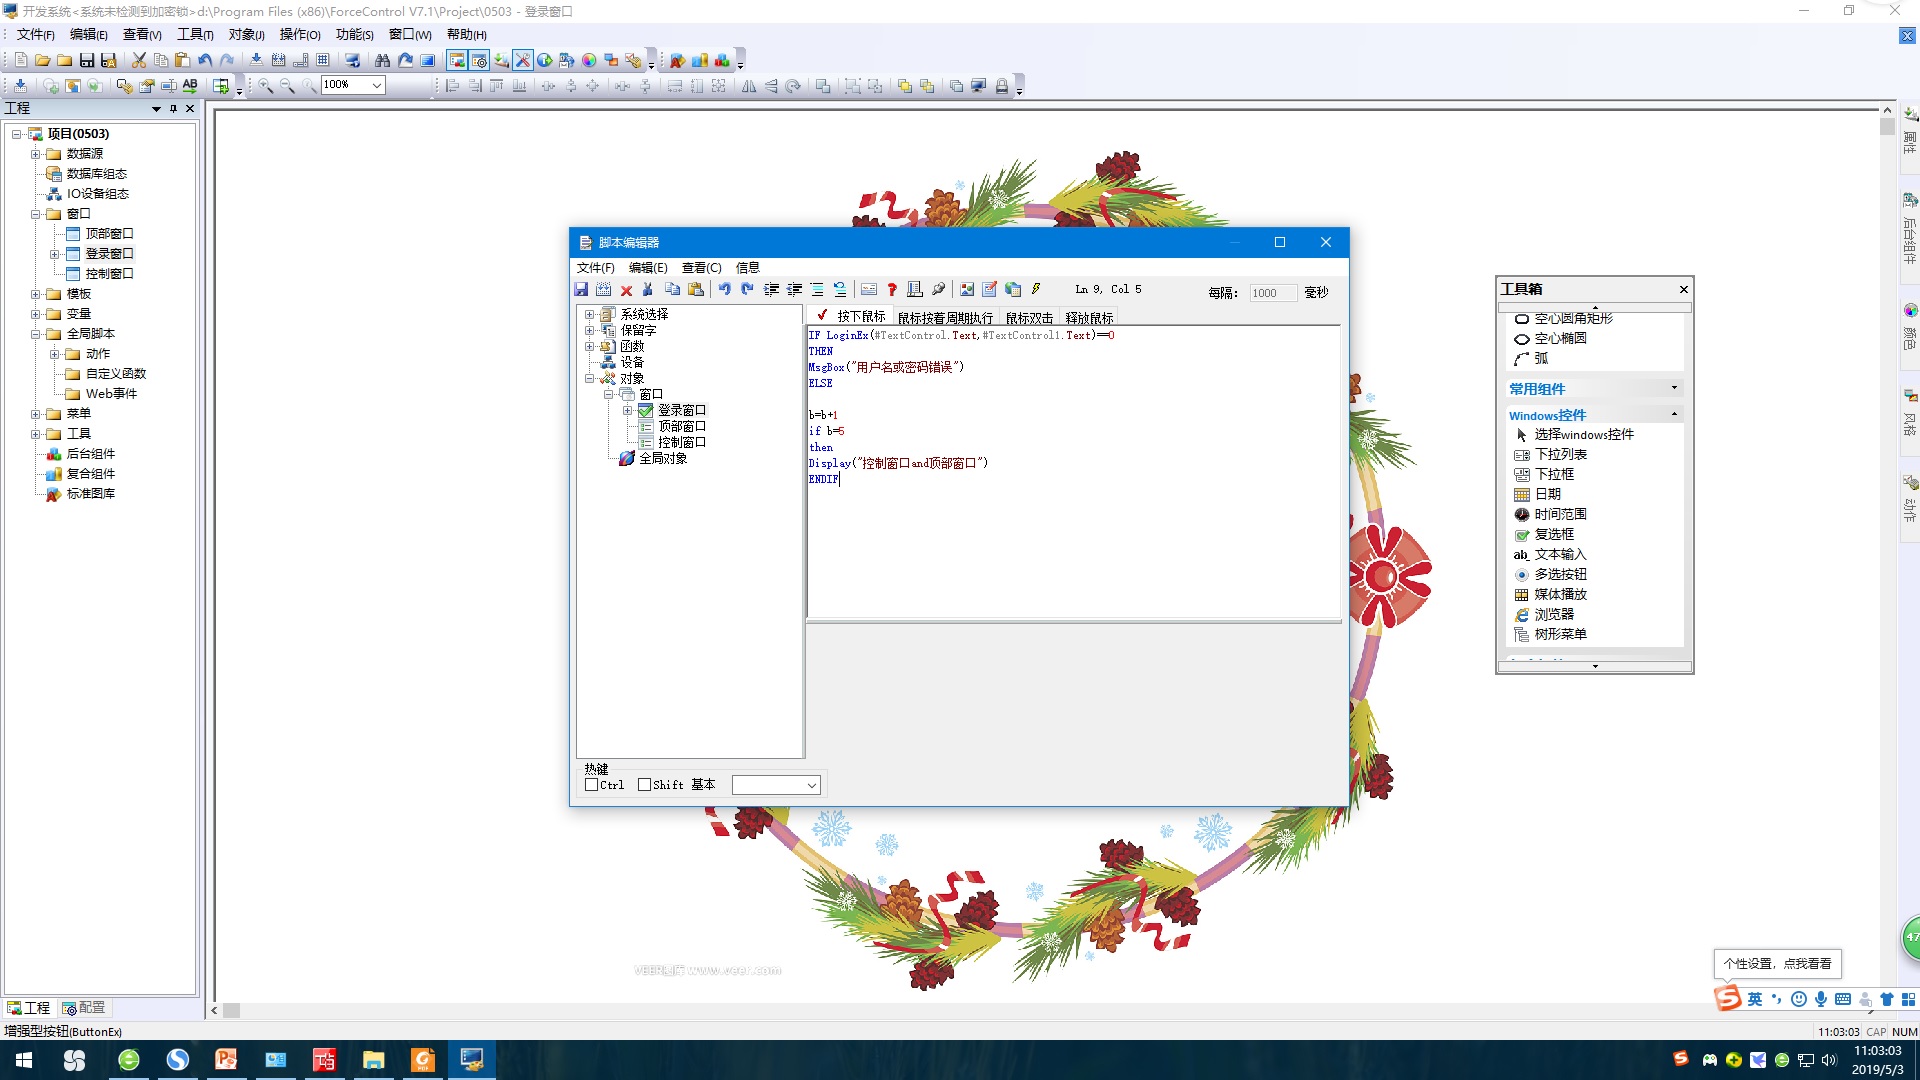
Task: Open Windows Start menu on taskbar
Action: [24, 1060]
